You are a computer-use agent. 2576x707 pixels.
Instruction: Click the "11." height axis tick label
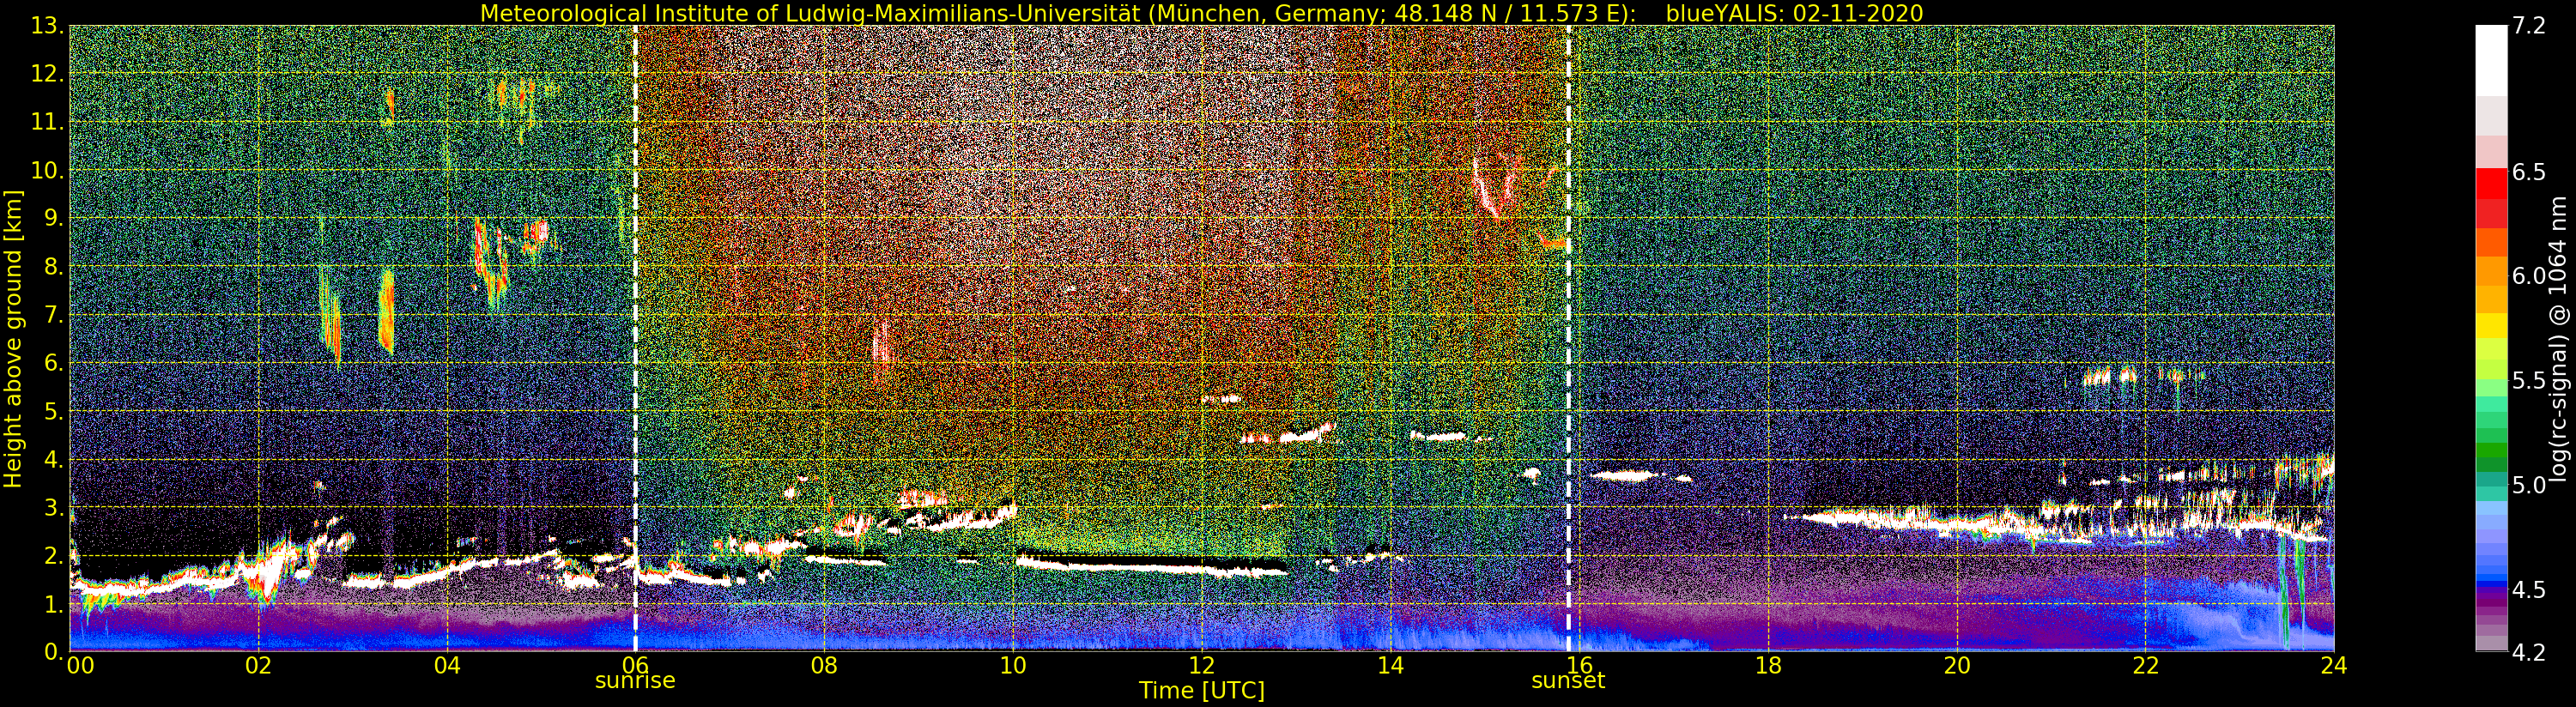[47, 122]
